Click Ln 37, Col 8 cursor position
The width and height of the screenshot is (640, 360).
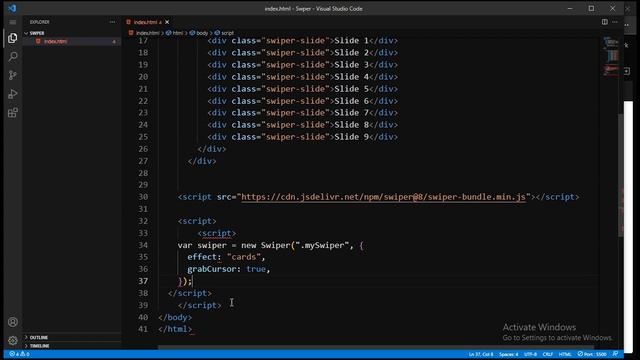481,354
